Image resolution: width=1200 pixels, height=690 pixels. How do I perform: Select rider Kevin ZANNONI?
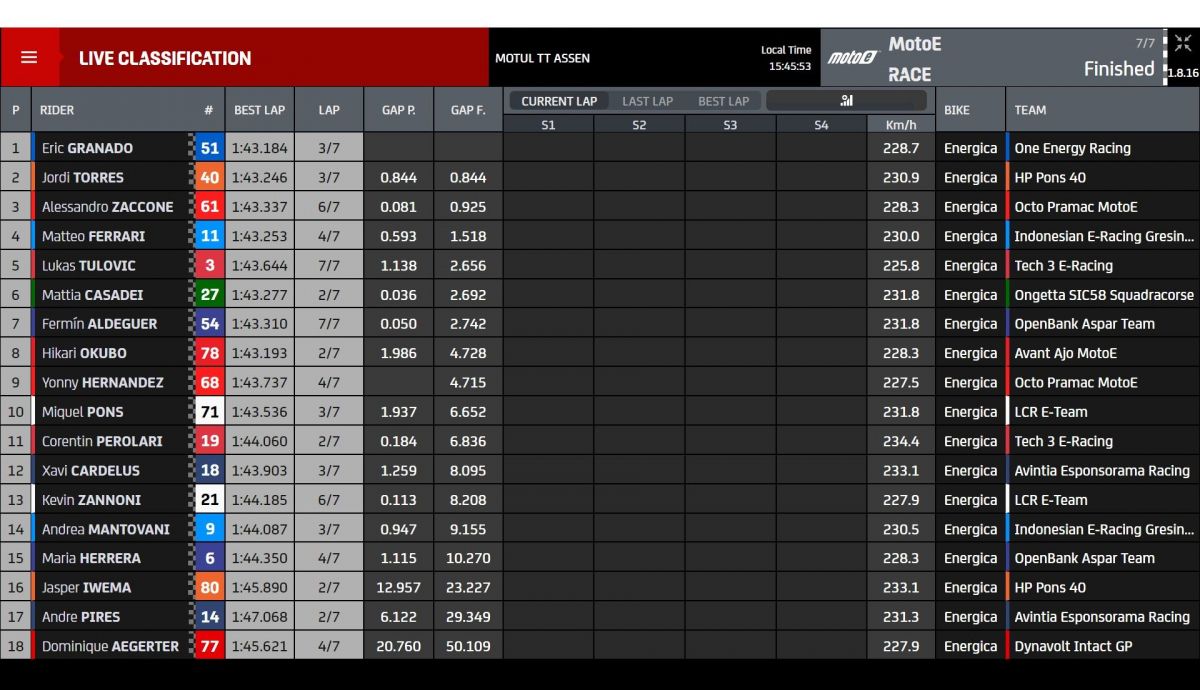point(91,500)
